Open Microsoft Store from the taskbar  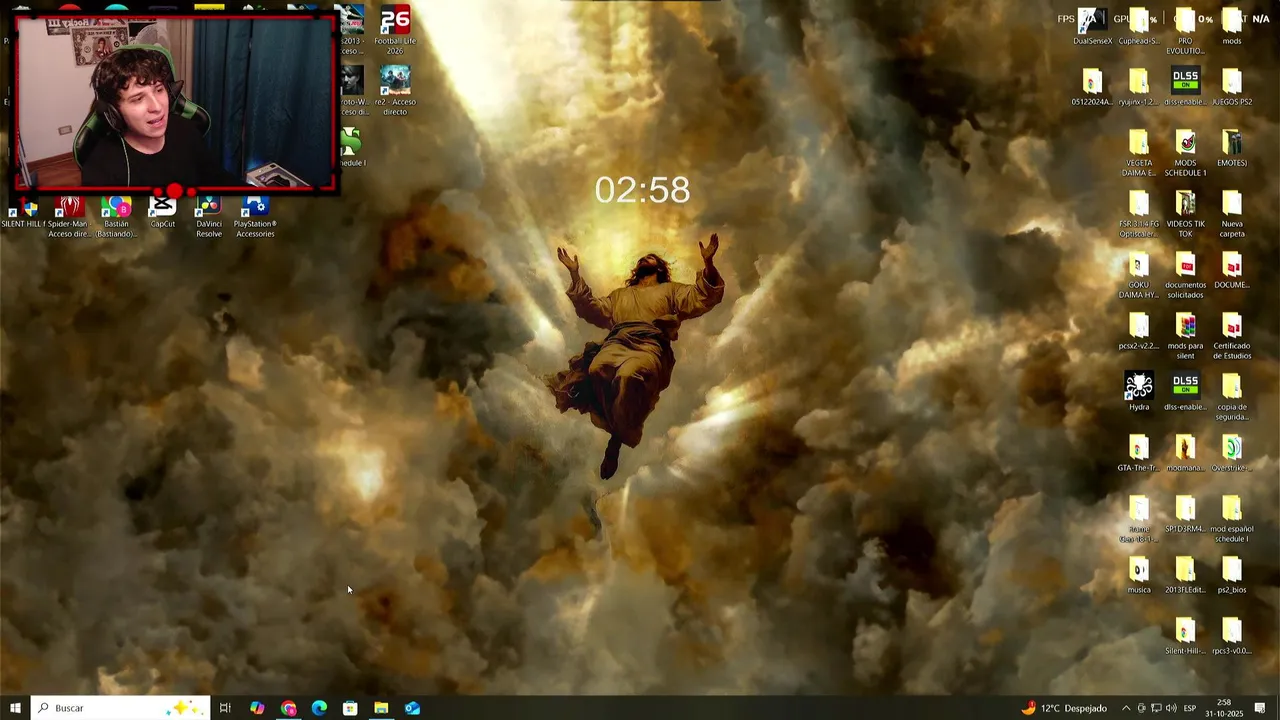tap(350, 708)
